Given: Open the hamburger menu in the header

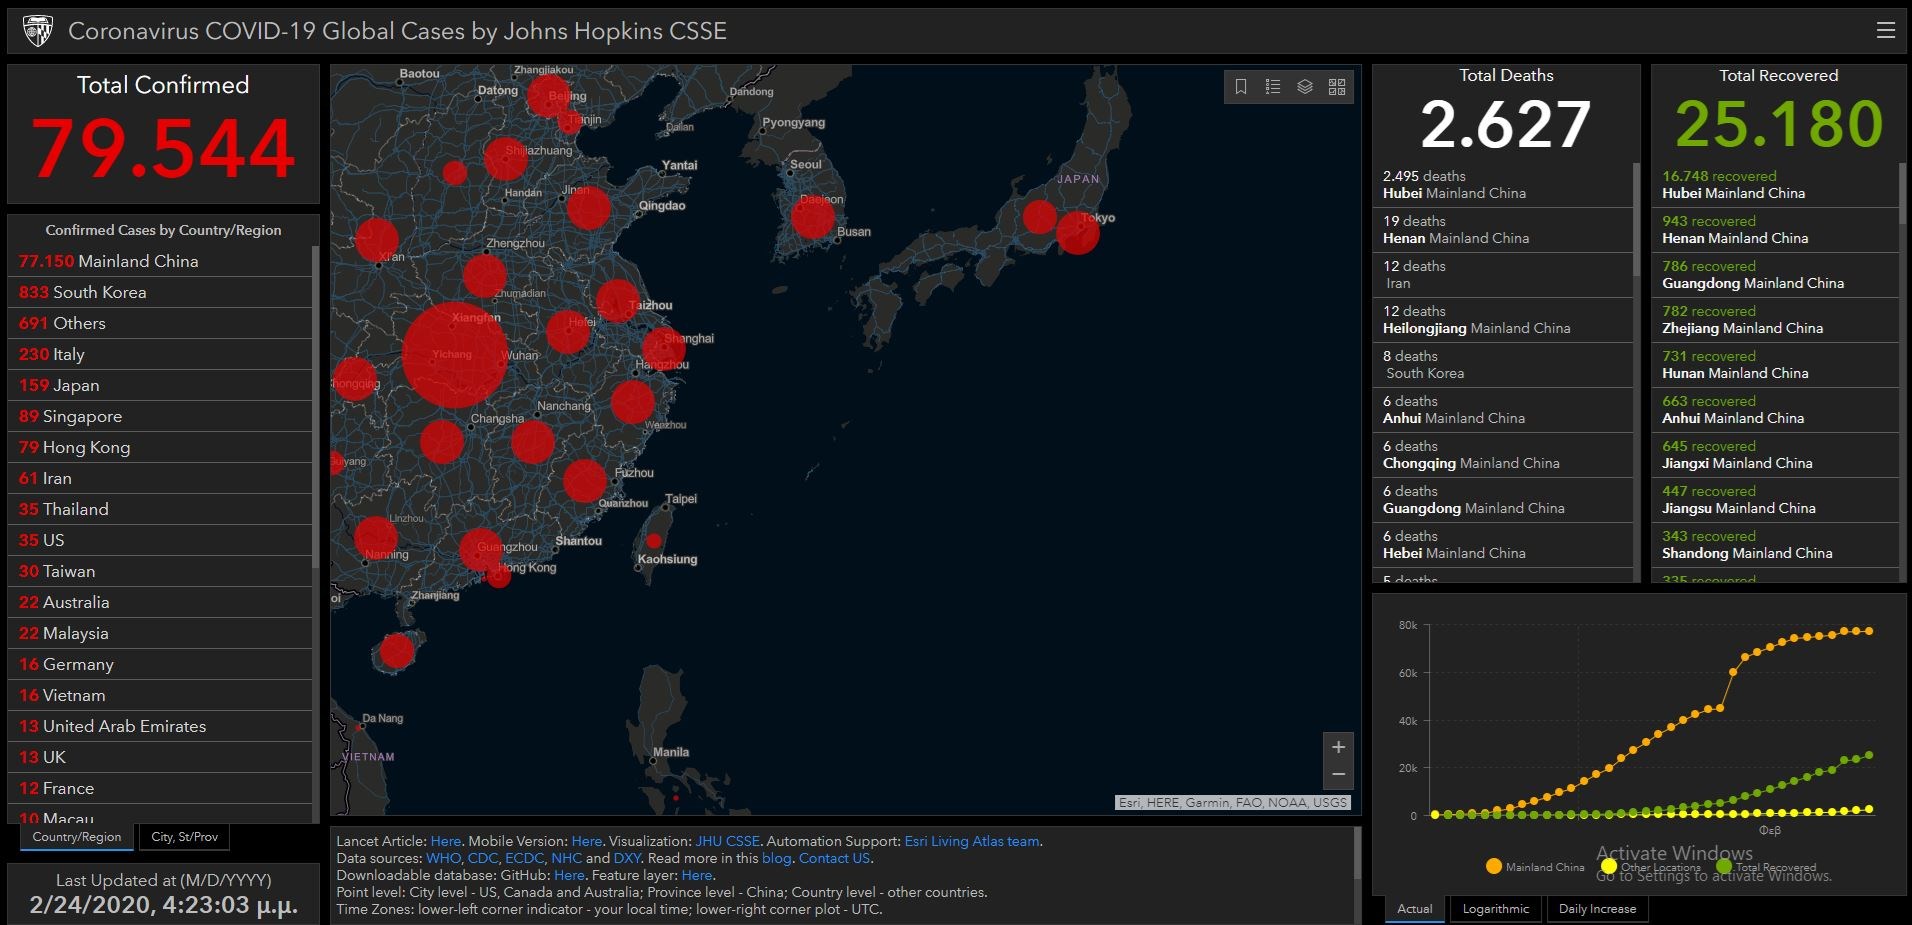Looking at the screenshot, I should click(1885, 30).
